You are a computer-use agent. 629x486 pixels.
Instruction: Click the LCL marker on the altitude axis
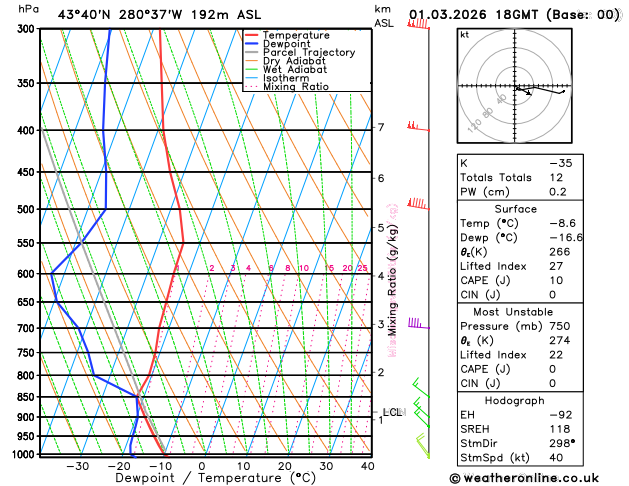392,412
